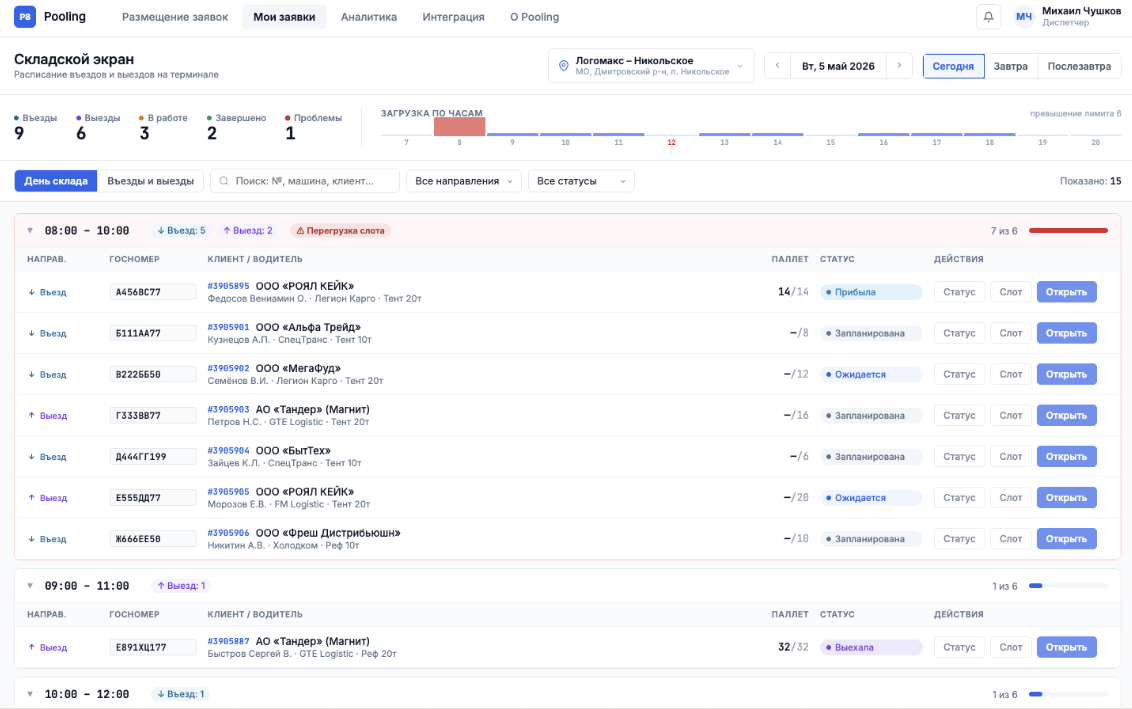This screenshot has height=709, width=1132.
Task: Click Выезд: 2 badge in 08:00 slot
Action: (x=248, y=231)
